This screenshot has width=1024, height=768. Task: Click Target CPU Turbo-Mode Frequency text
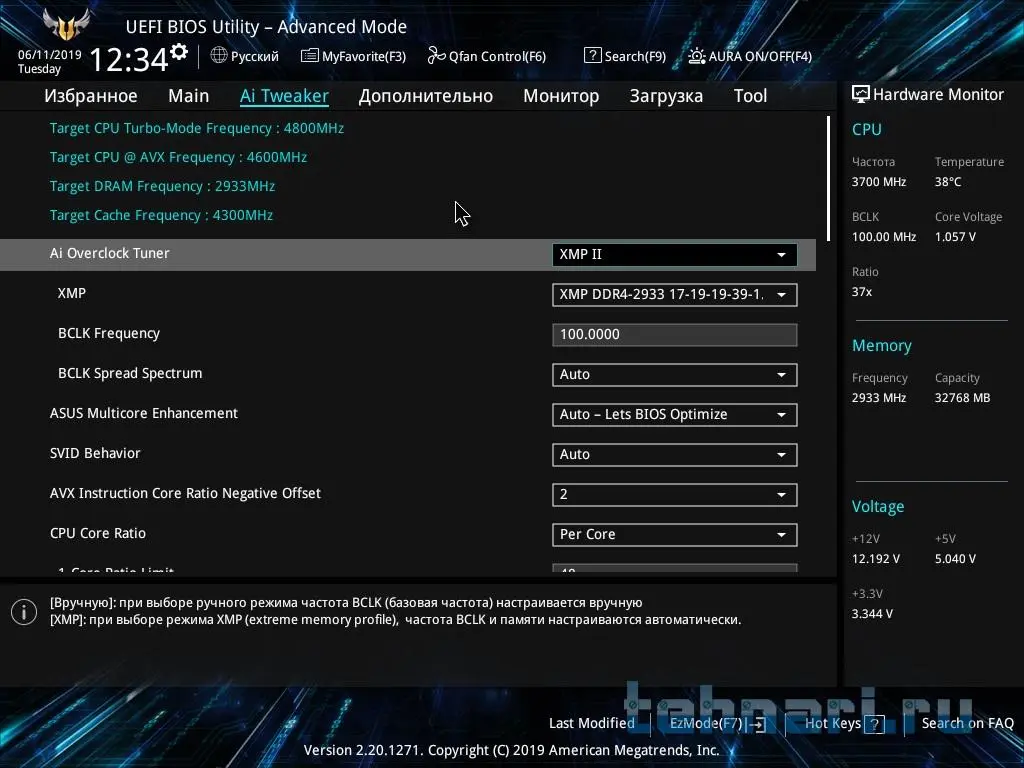197,129
